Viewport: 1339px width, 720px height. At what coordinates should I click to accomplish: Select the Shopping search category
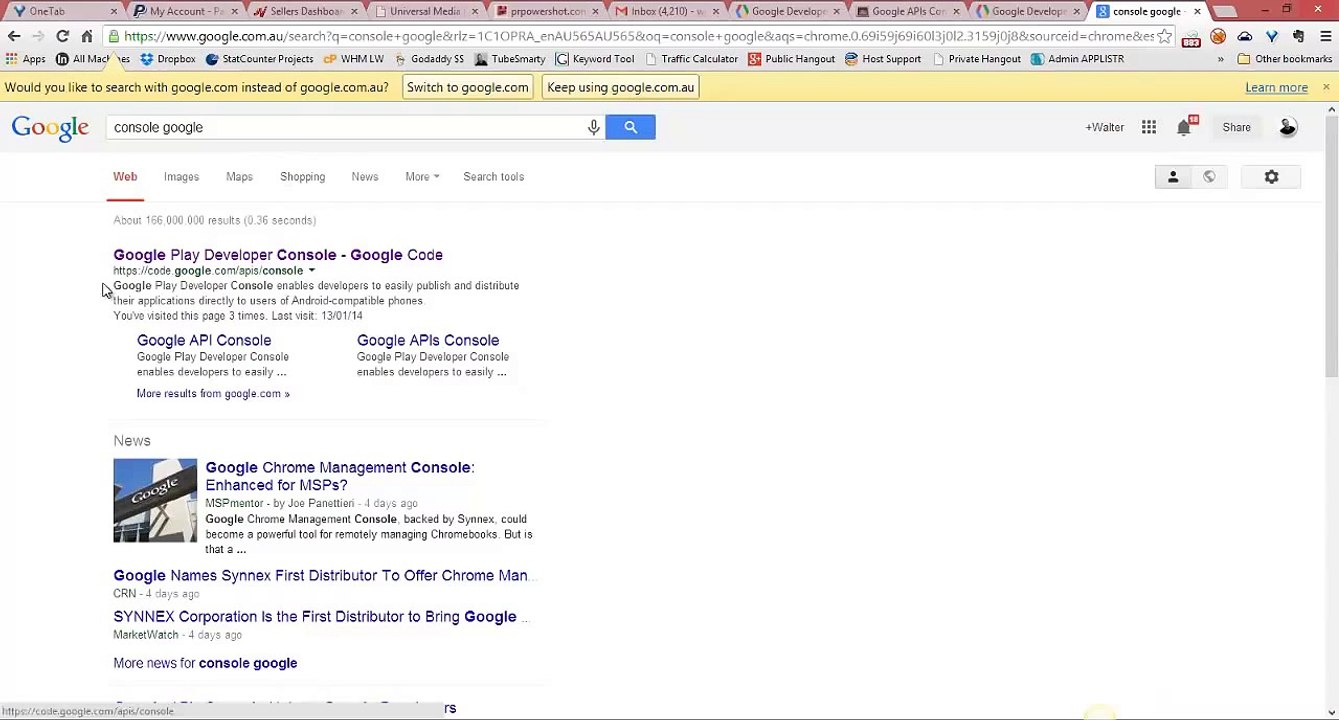(x=302, y=177)
